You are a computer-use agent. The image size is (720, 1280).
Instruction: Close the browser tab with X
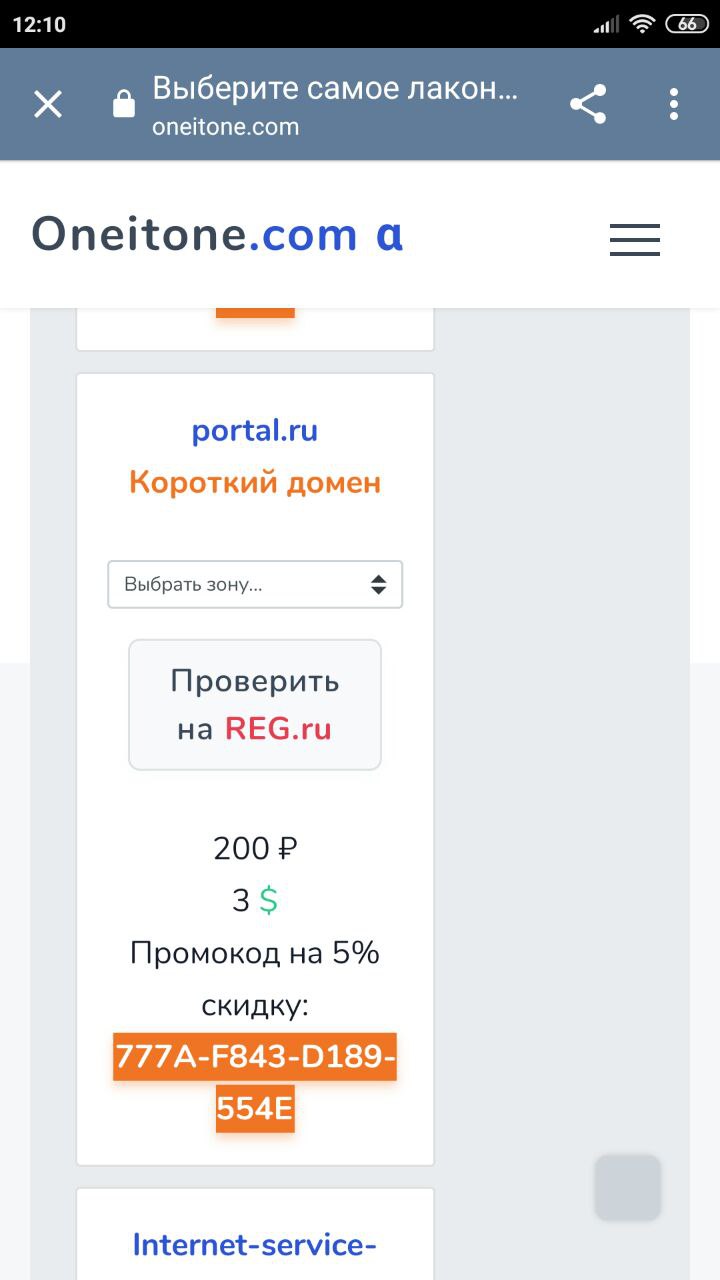(x=48, y=104)
